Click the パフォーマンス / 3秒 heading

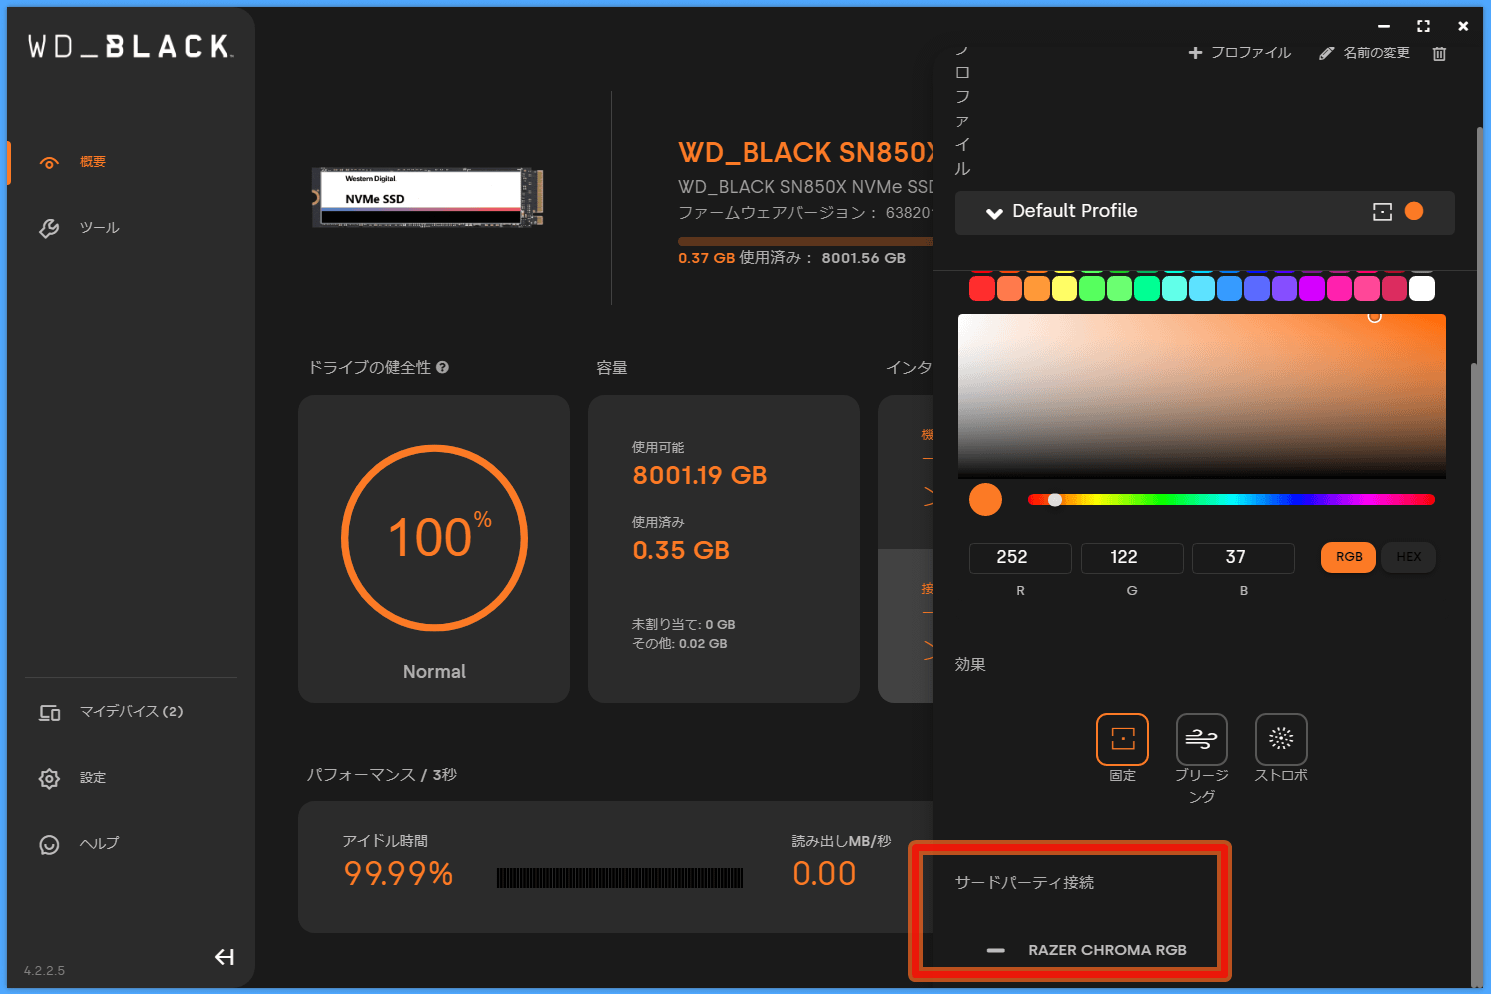pyautogui.click(x=381, y=775)
